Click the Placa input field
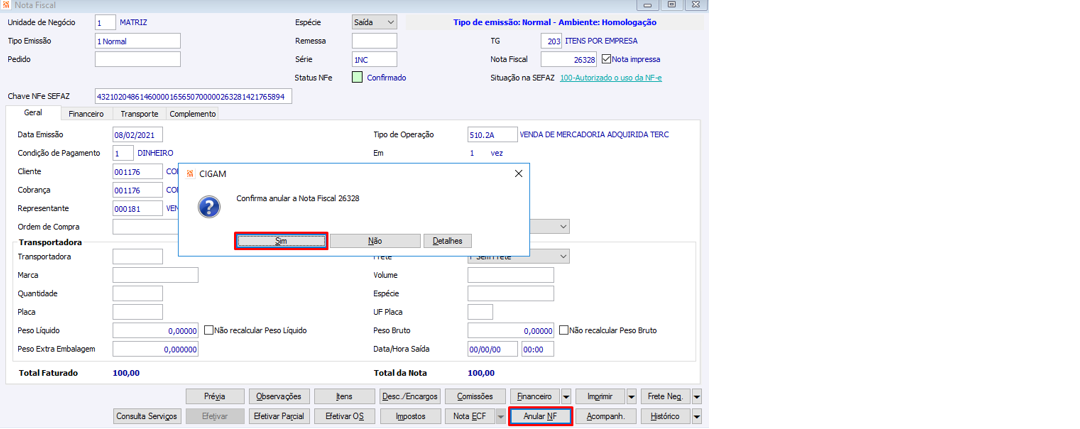Viewport: 1080px width, 429px height. 138,312
